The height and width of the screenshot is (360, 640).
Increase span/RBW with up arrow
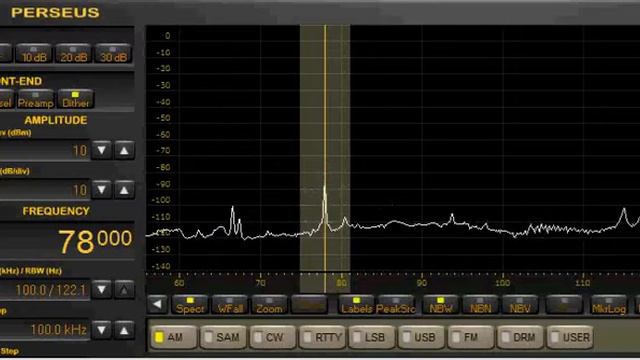click(x=124, y=290)
